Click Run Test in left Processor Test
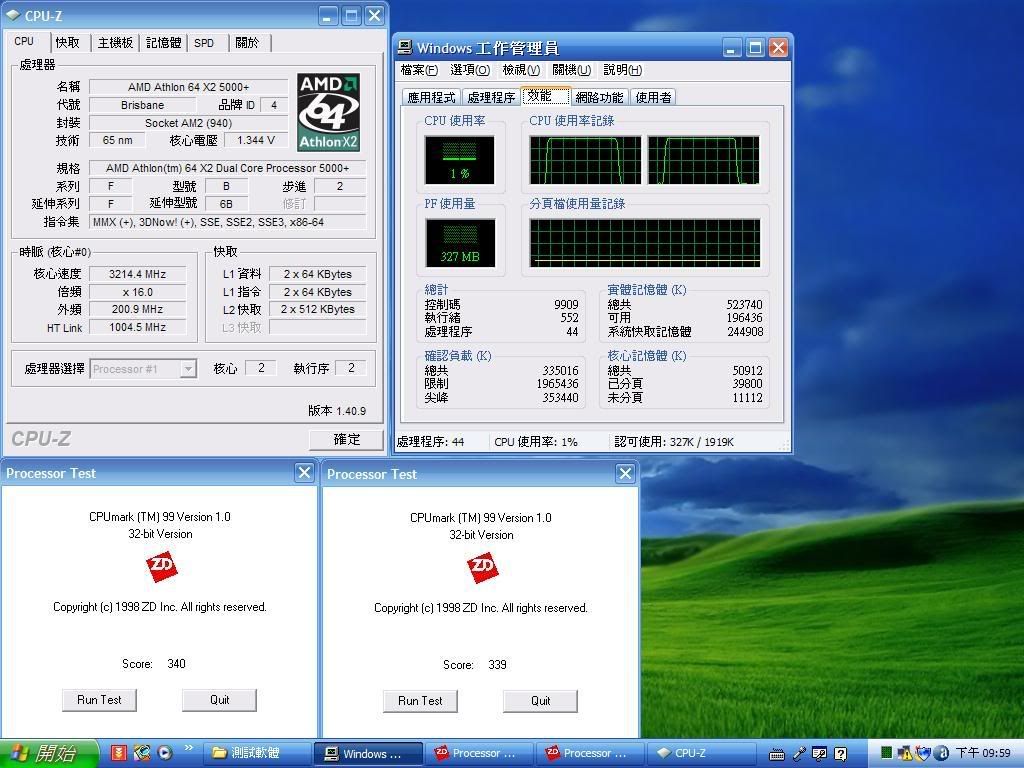The width and height of the screenshot is (1024, 768). click(99, 699)
